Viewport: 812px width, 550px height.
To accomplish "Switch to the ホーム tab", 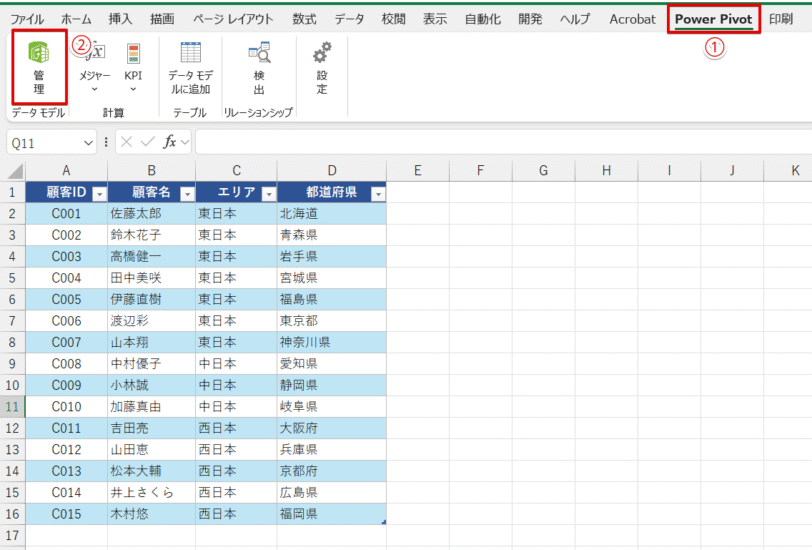I will tap(76, 19).
